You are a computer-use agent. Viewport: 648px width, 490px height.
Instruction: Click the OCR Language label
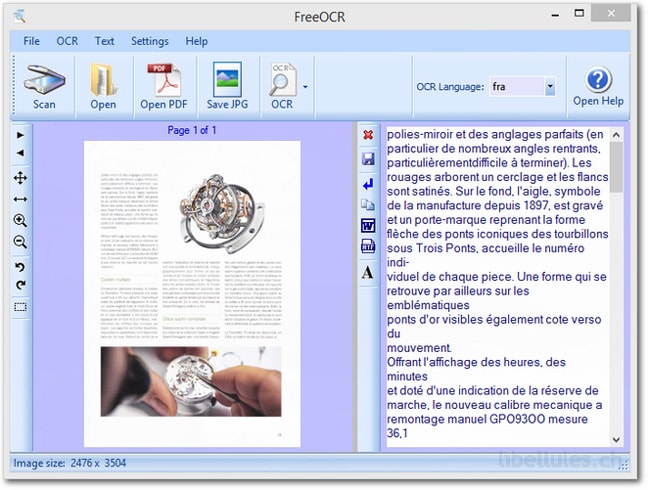(x=450, y=87)
